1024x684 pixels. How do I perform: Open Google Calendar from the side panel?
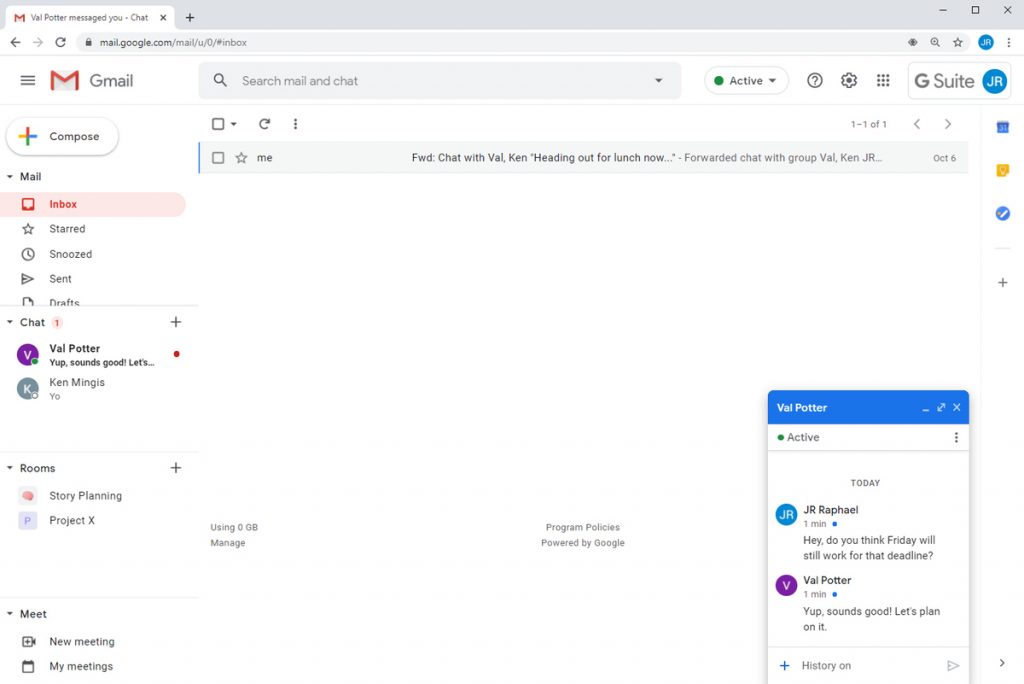coord(1003,128)
